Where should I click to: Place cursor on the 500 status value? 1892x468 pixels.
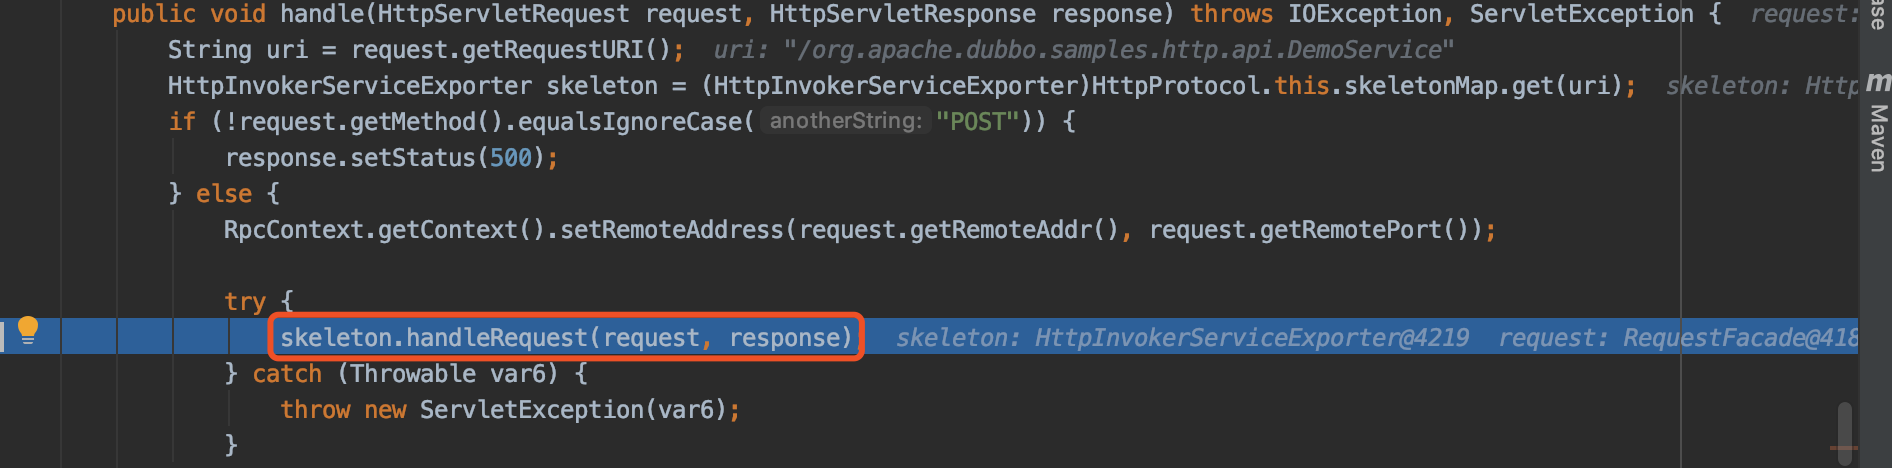510,158
